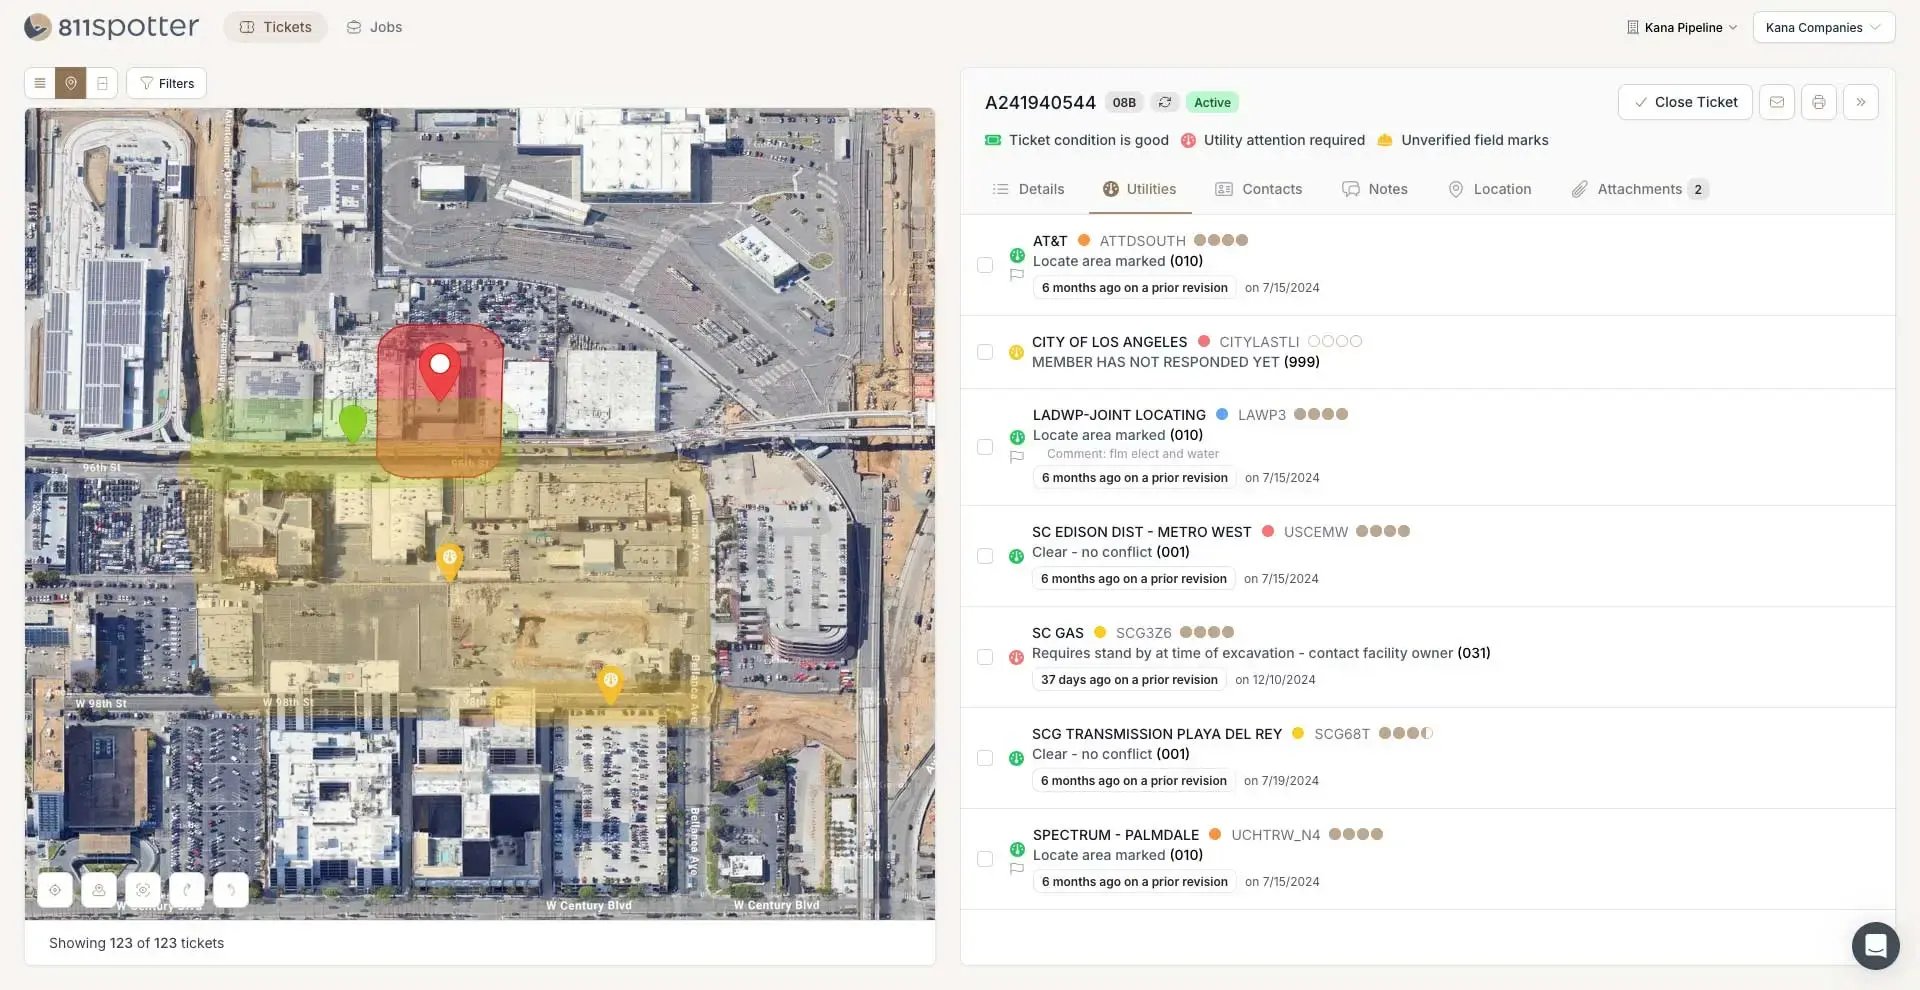This screenshot has height=990, width=1920.
Task: Click 'Showing 123 of 123 tickets' text
Action: [x=136, y=943]
